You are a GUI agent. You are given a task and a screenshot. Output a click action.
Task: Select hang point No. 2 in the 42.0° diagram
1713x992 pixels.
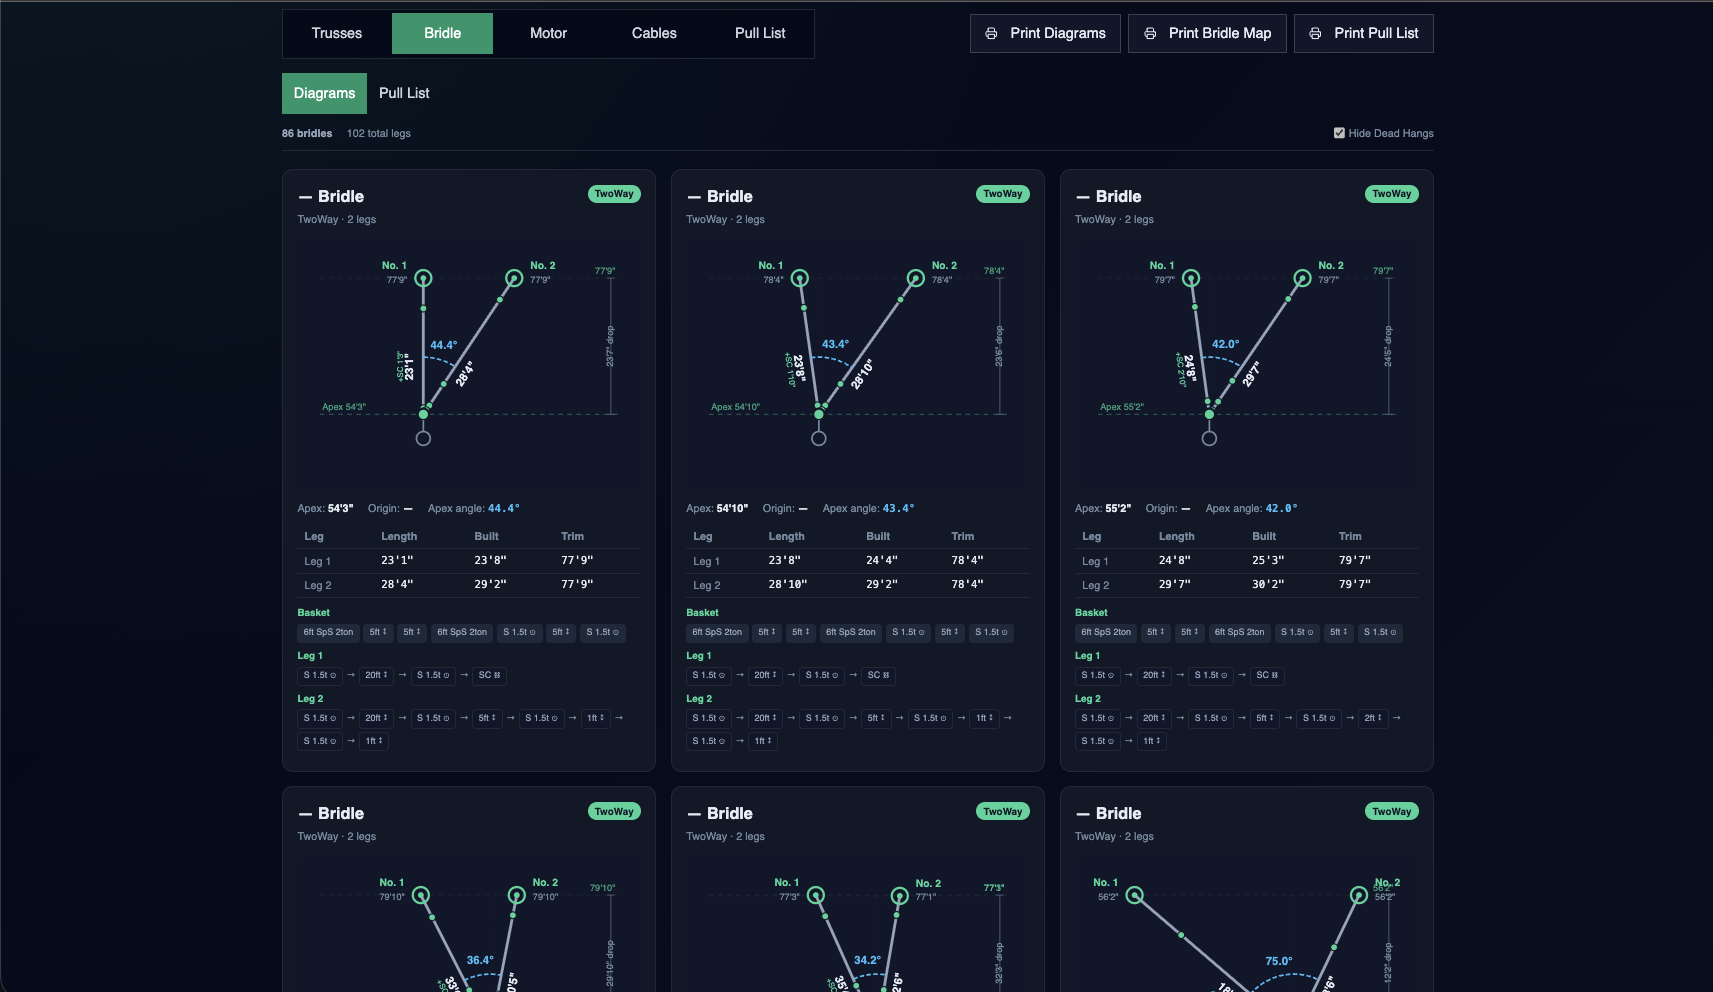(x=1301, y=278)
